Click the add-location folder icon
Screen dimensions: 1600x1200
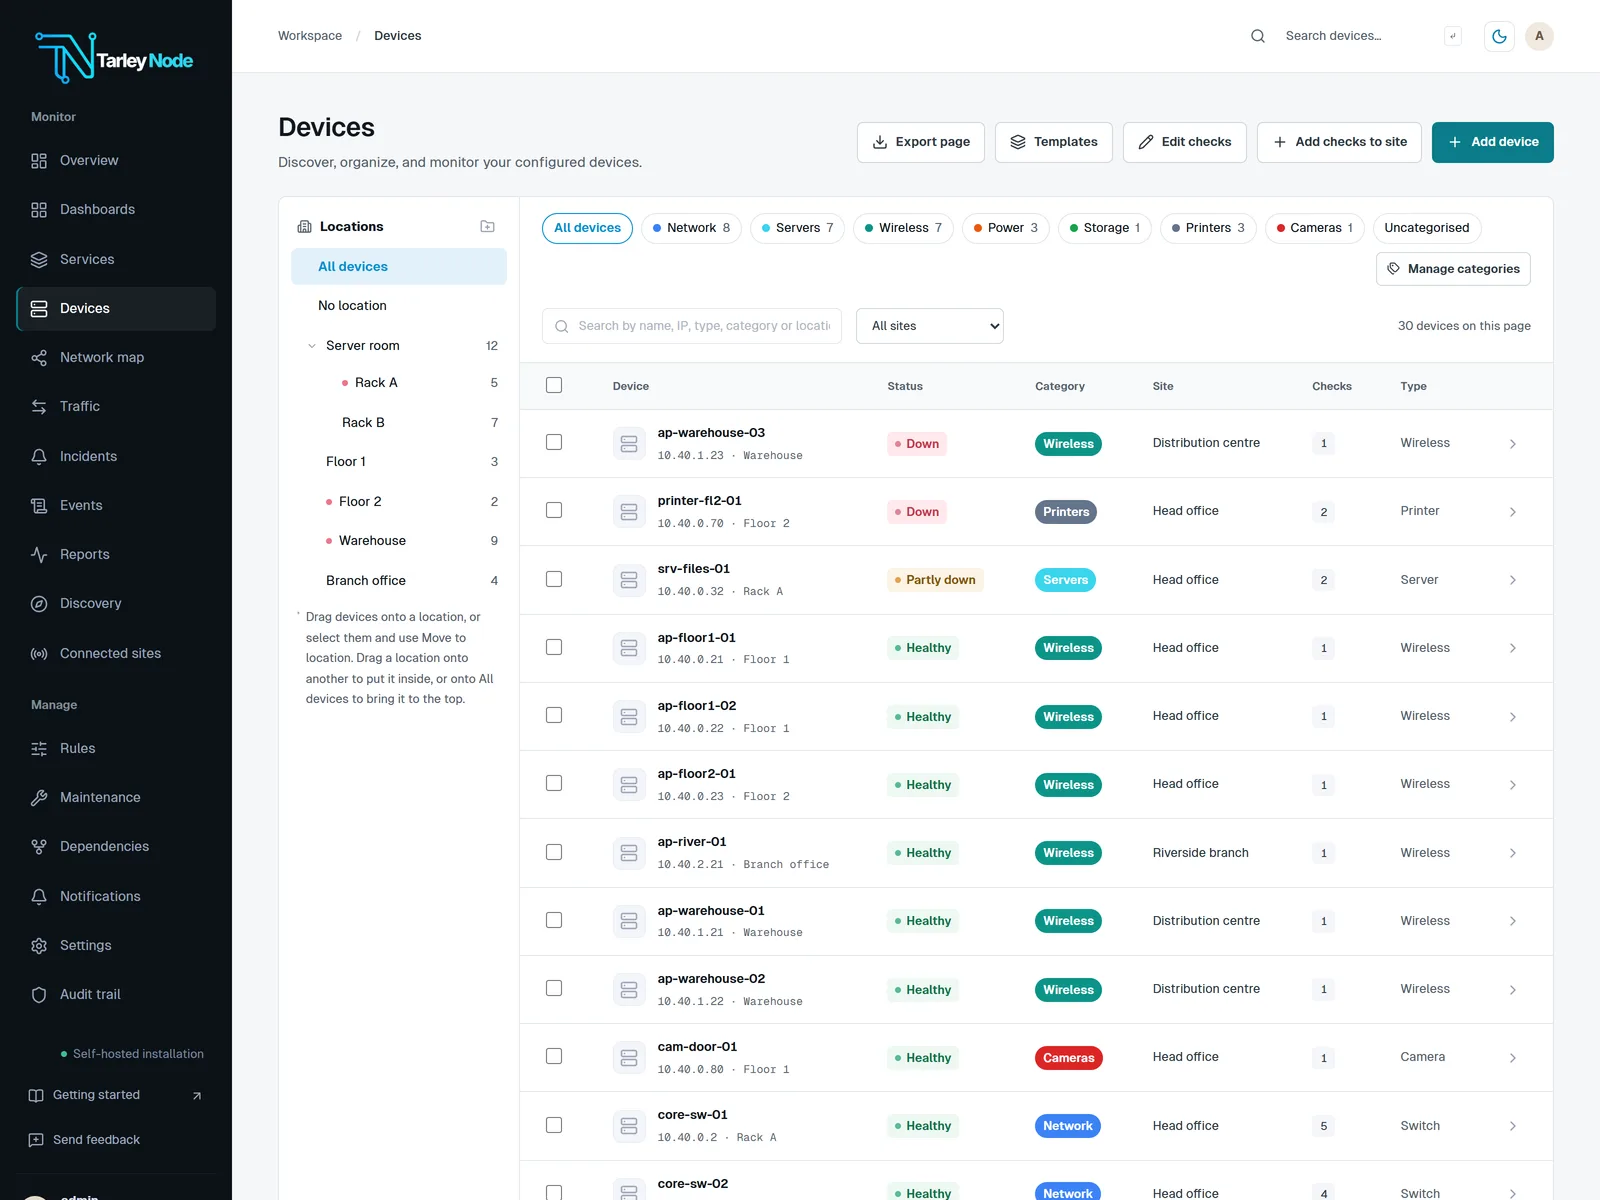(x=487, y=227)
